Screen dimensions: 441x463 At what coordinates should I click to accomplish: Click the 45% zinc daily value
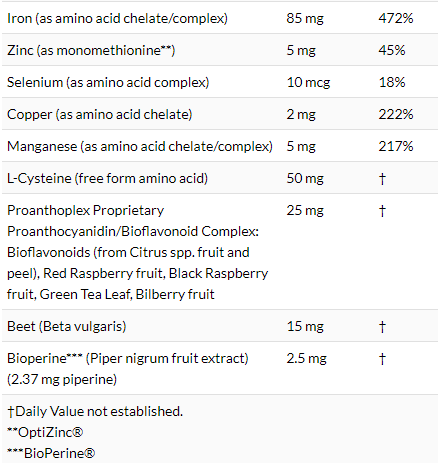point(392,50)
